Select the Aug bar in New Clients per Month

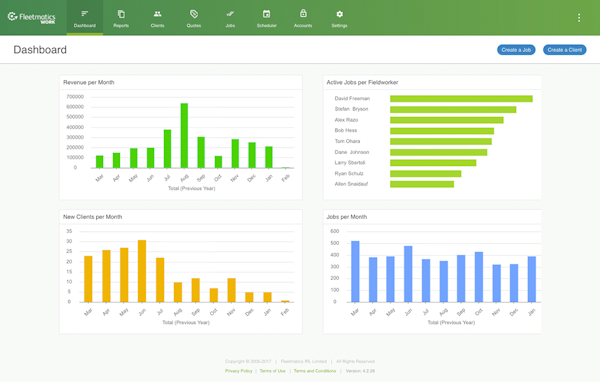click(178, 292)
